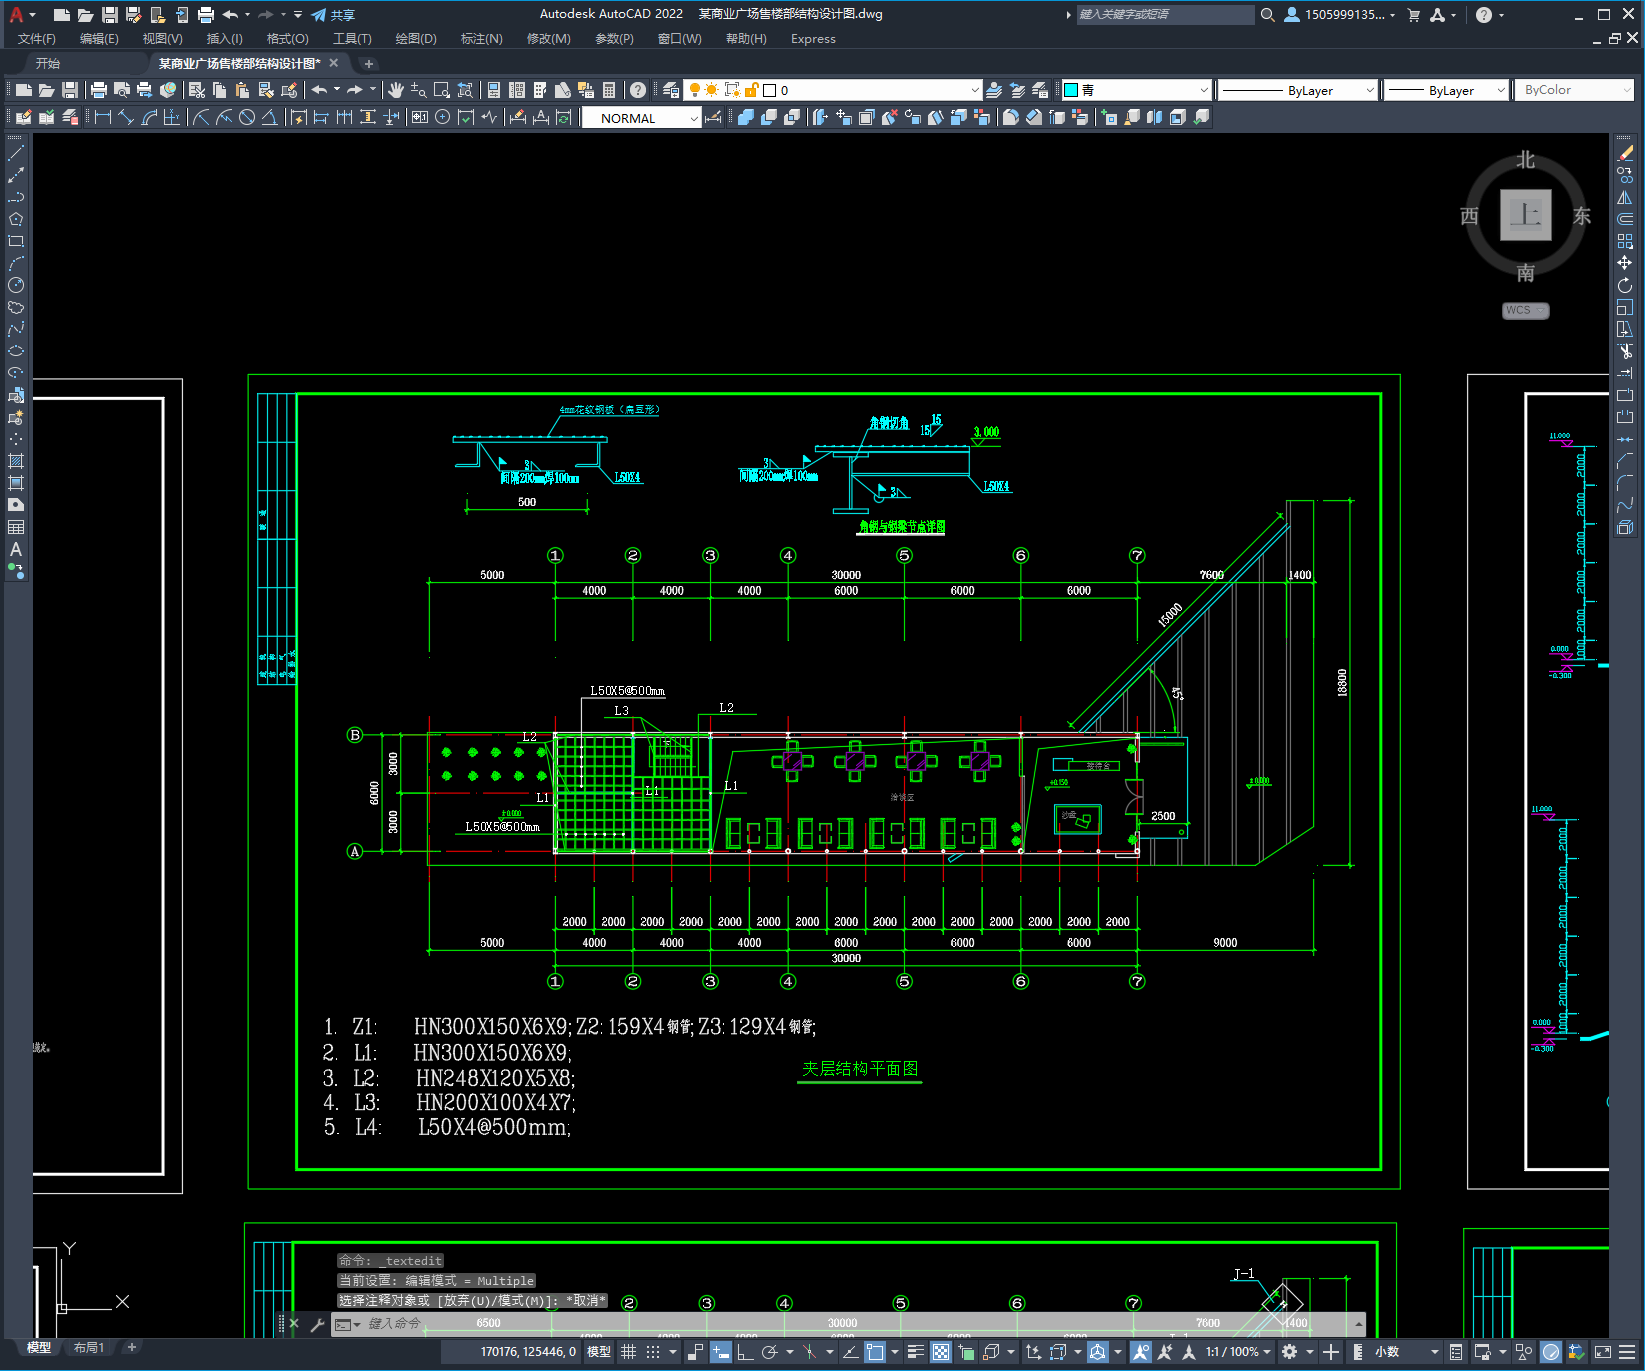
Task: Open the workspace switching gear icon
Action: 1290,1352
